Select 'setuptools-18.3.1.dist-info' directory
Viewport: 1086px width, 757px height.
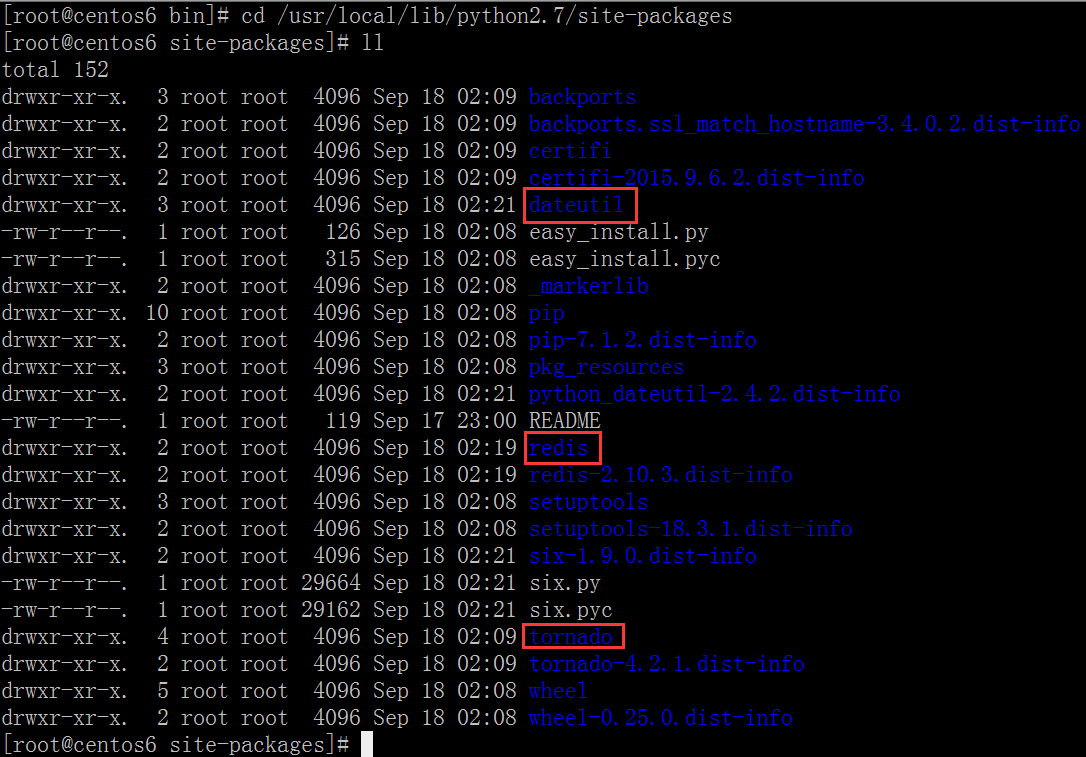click(x=691, y=529)
